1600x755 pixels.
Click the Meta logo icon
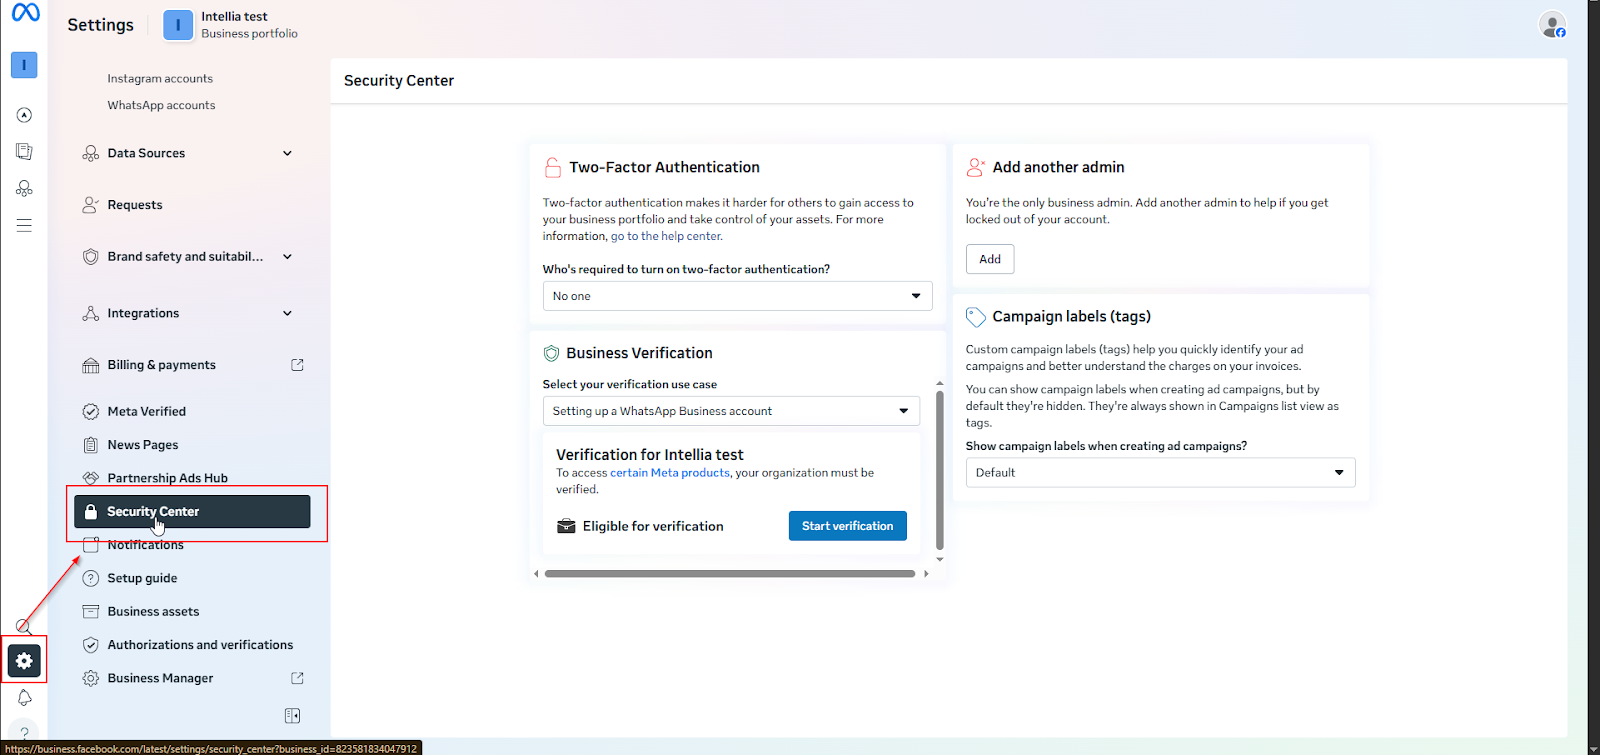(25, 13)
